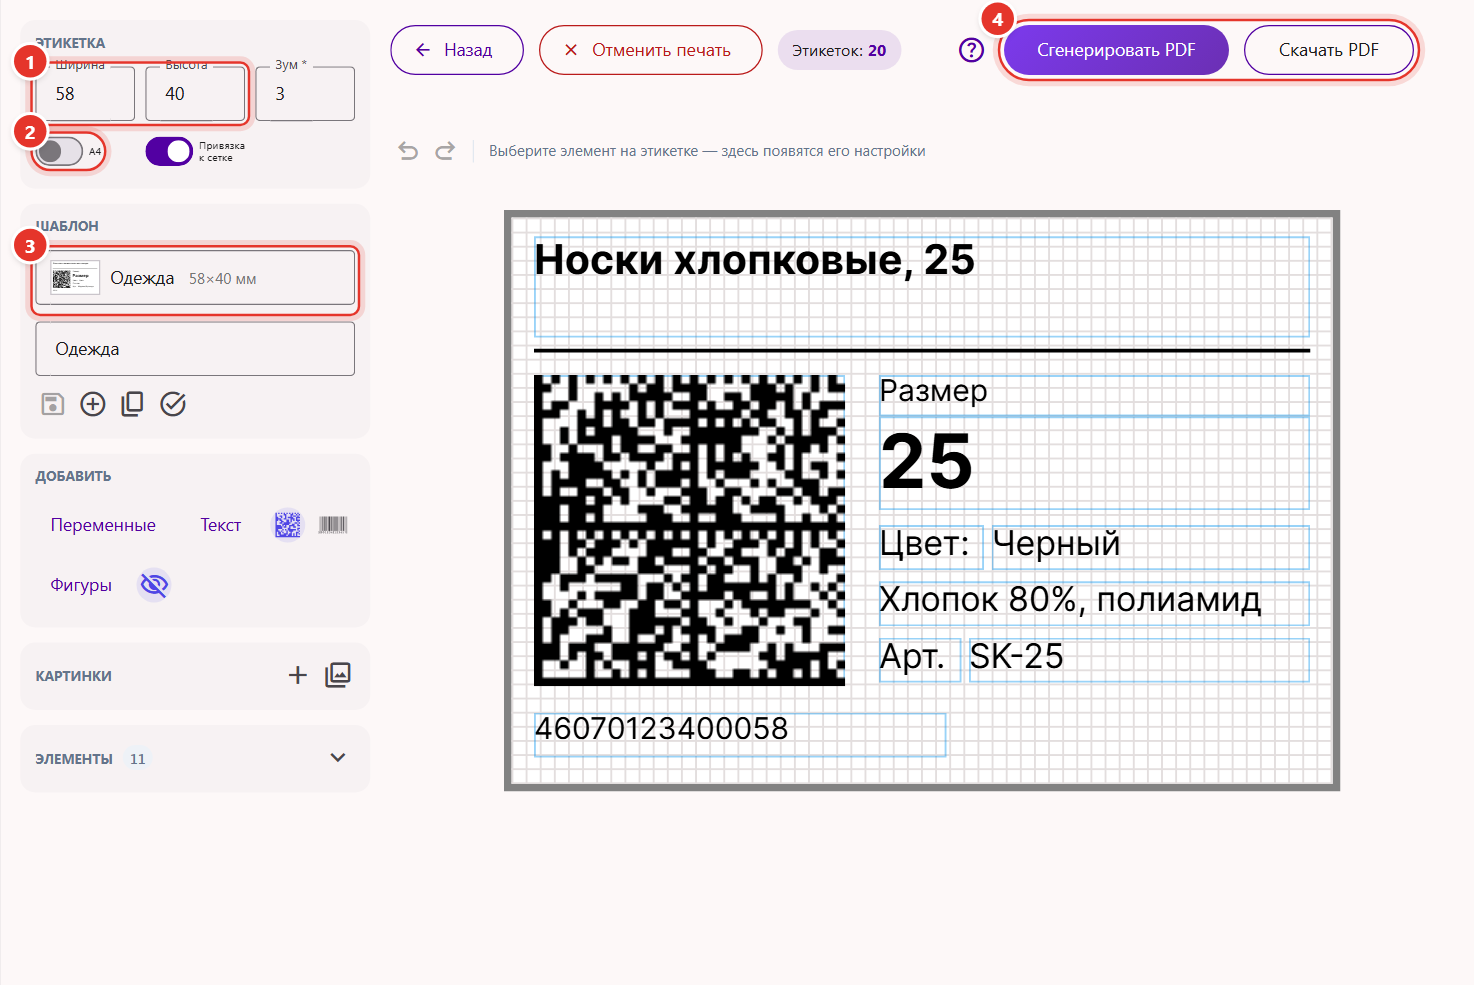The image size is (1474, 985).
Task: Click the Высота field with value 40
Action: pos(195,94)
